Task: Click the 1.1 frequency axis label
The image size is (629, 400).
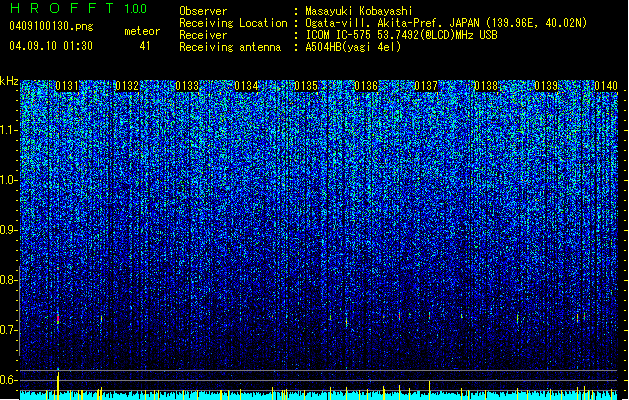Action: coord(9,130)
